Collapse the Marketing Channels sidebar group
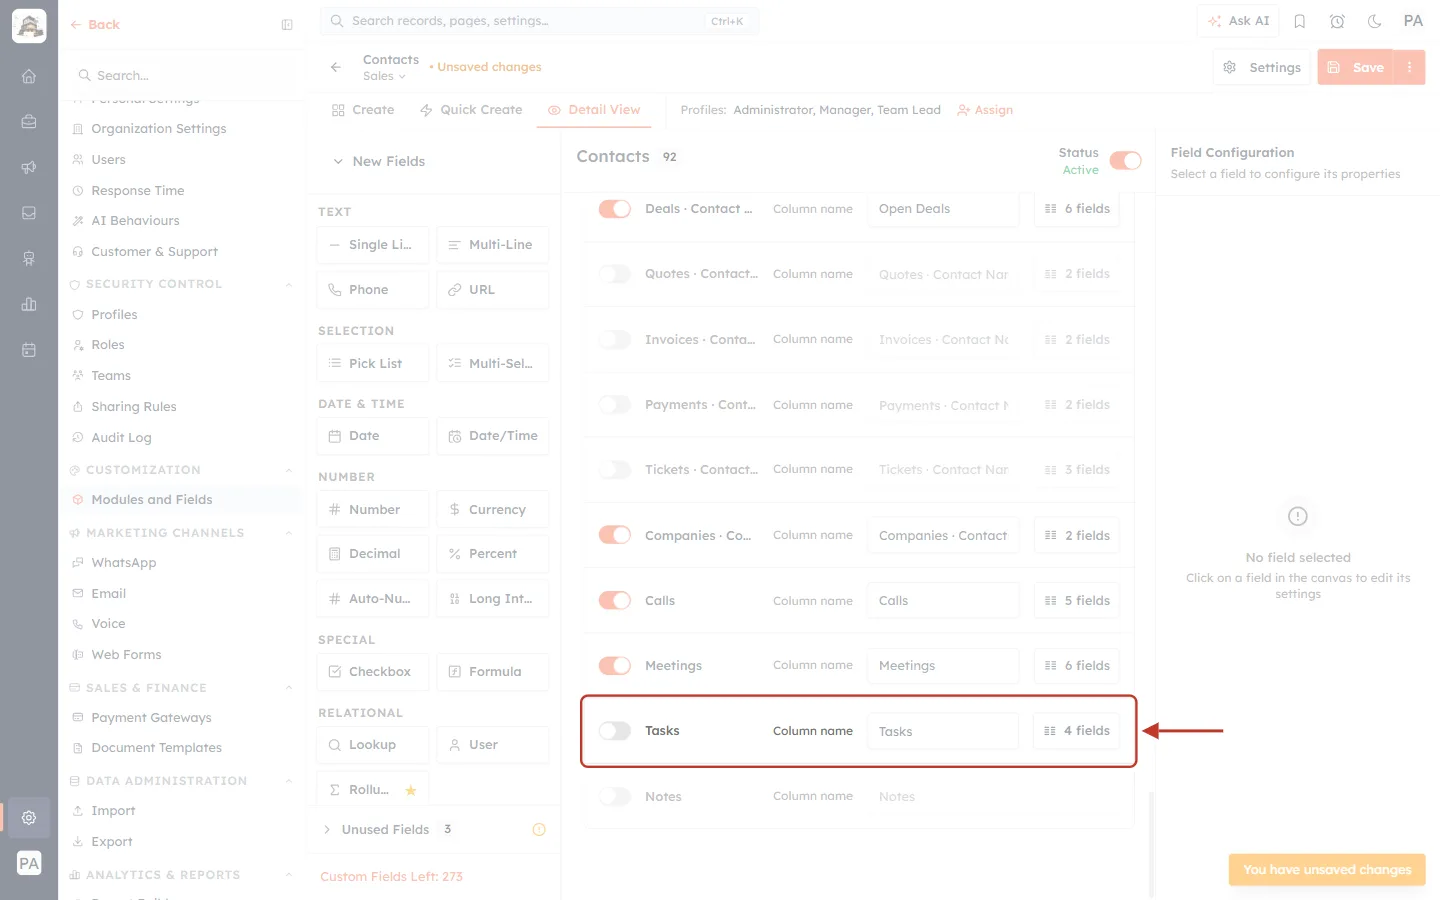 pos(289,533)
